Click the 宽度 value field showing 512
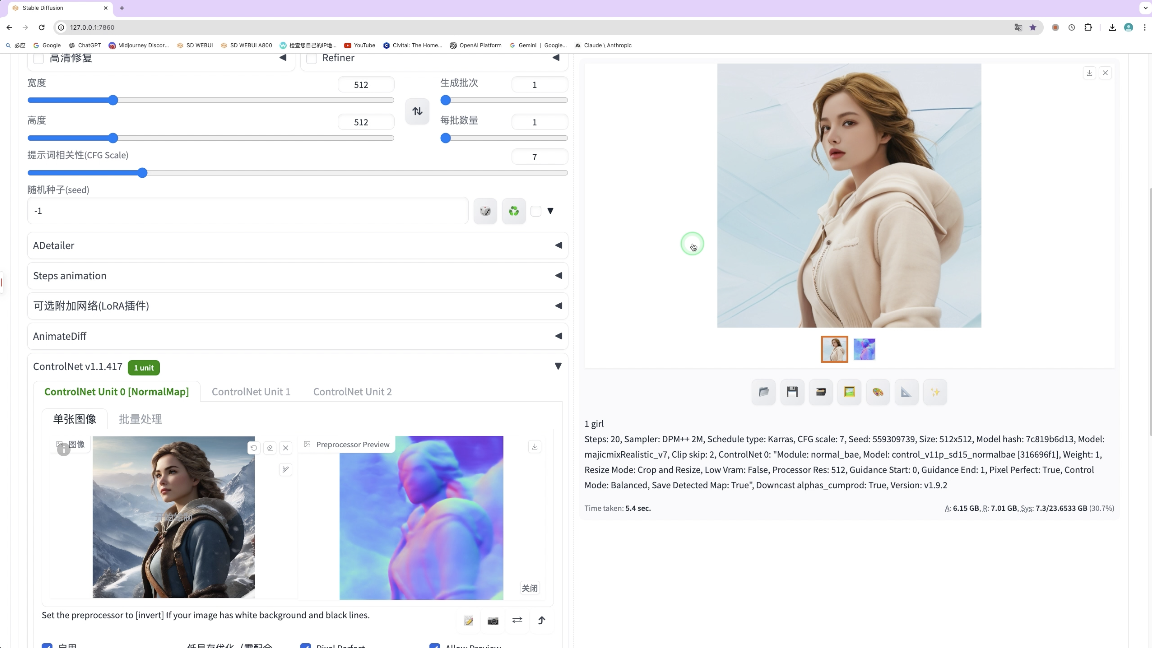 [366, 84]
